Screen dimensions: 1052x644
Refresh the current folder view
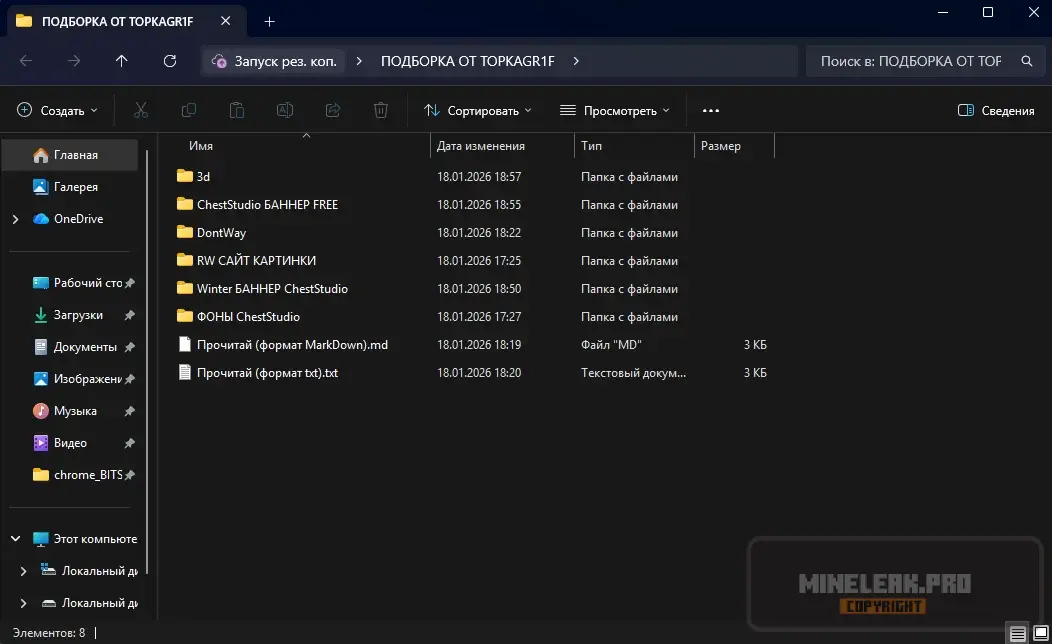[170, 61]
